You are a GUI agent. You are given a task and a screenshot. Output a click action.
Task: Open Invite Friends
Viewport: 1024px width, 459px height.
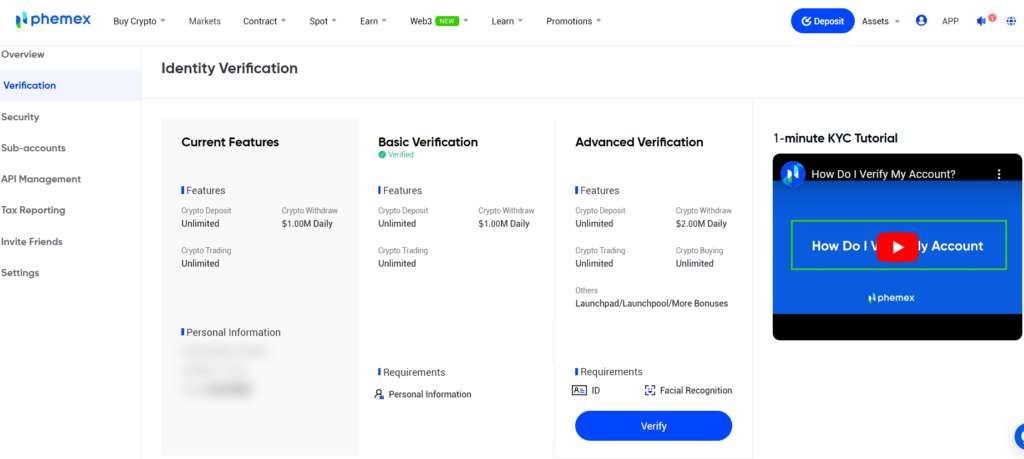click(x=32, y=242)
